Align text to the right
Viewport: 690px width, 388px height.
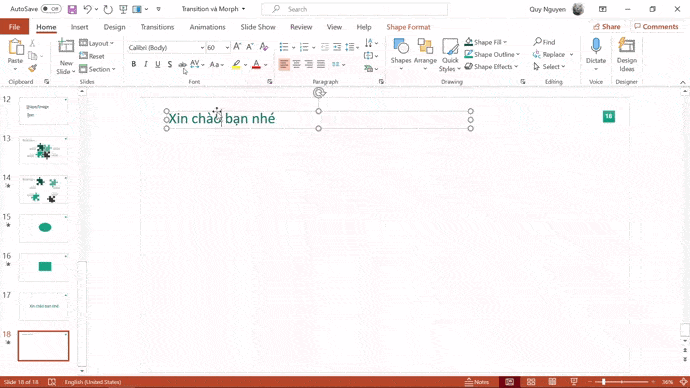[x=309, y=65]
